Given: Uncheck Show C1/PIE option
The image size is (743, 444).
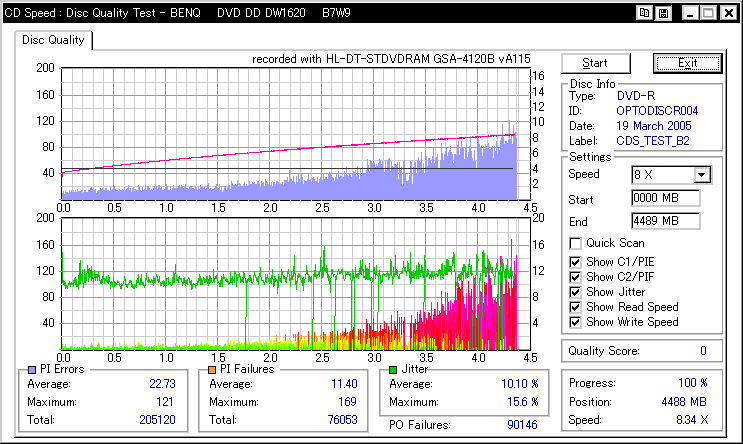Looking at the screenshot, I should [575, 262].
